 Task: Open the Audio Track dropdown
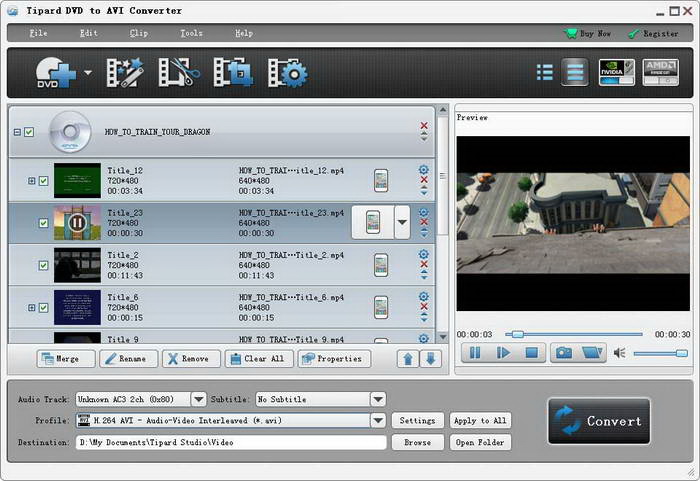(x=198, y=399)
